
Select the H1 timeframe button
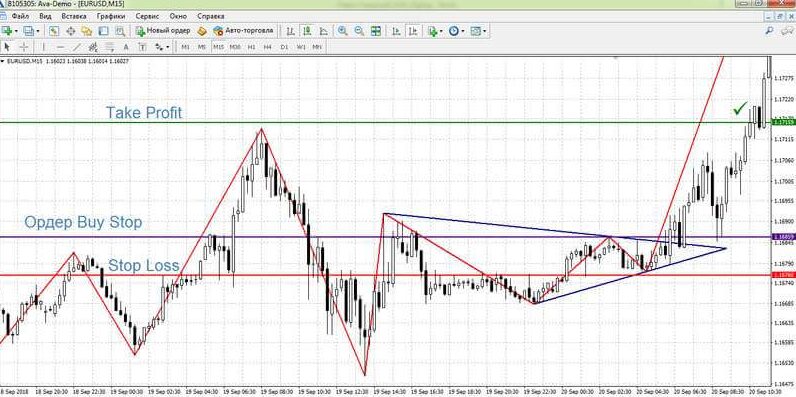[x=251, y=47]
